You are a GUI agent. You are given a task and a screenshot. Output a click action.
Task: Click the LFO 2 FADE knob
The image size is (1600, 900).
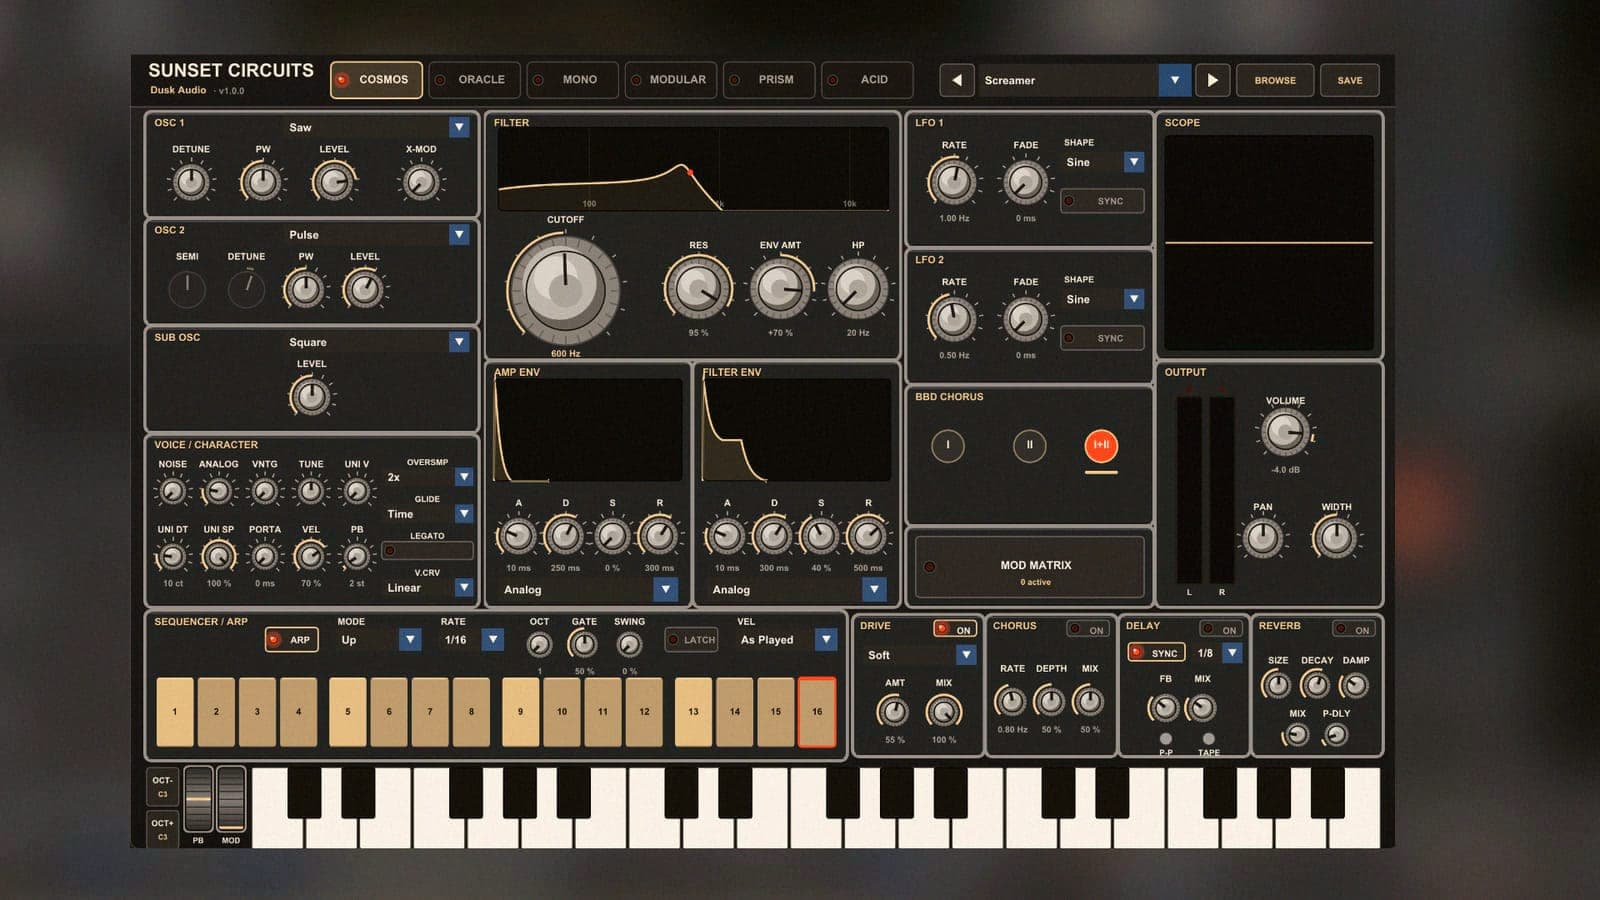1025,319
